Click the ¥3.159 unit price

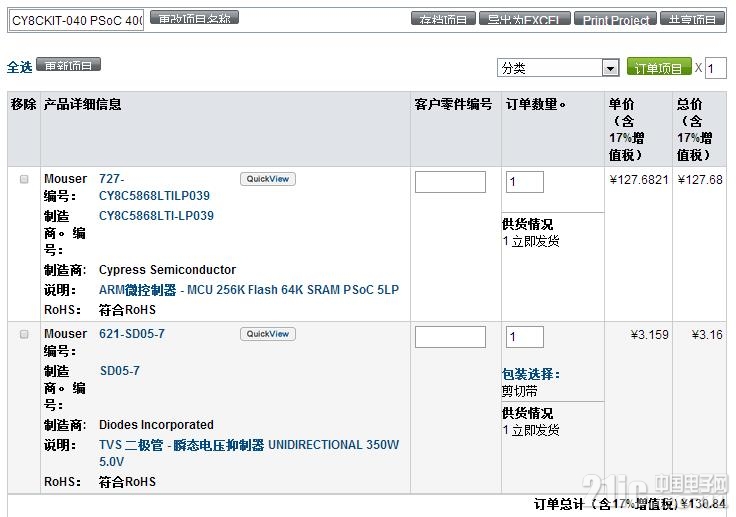pyautogui.click(x=650, y=335)
